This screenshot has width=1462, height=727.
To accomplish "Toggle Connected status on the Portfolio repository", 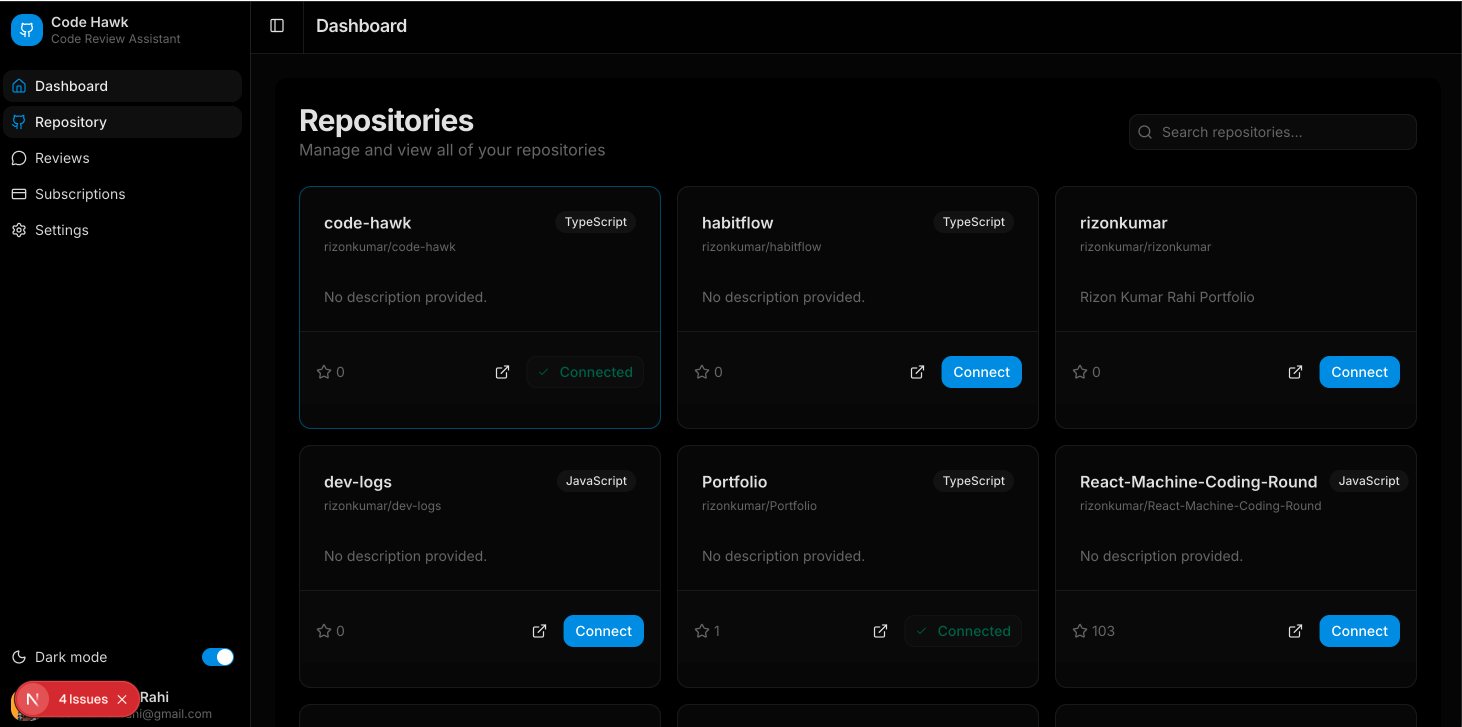I will (962, 631).
